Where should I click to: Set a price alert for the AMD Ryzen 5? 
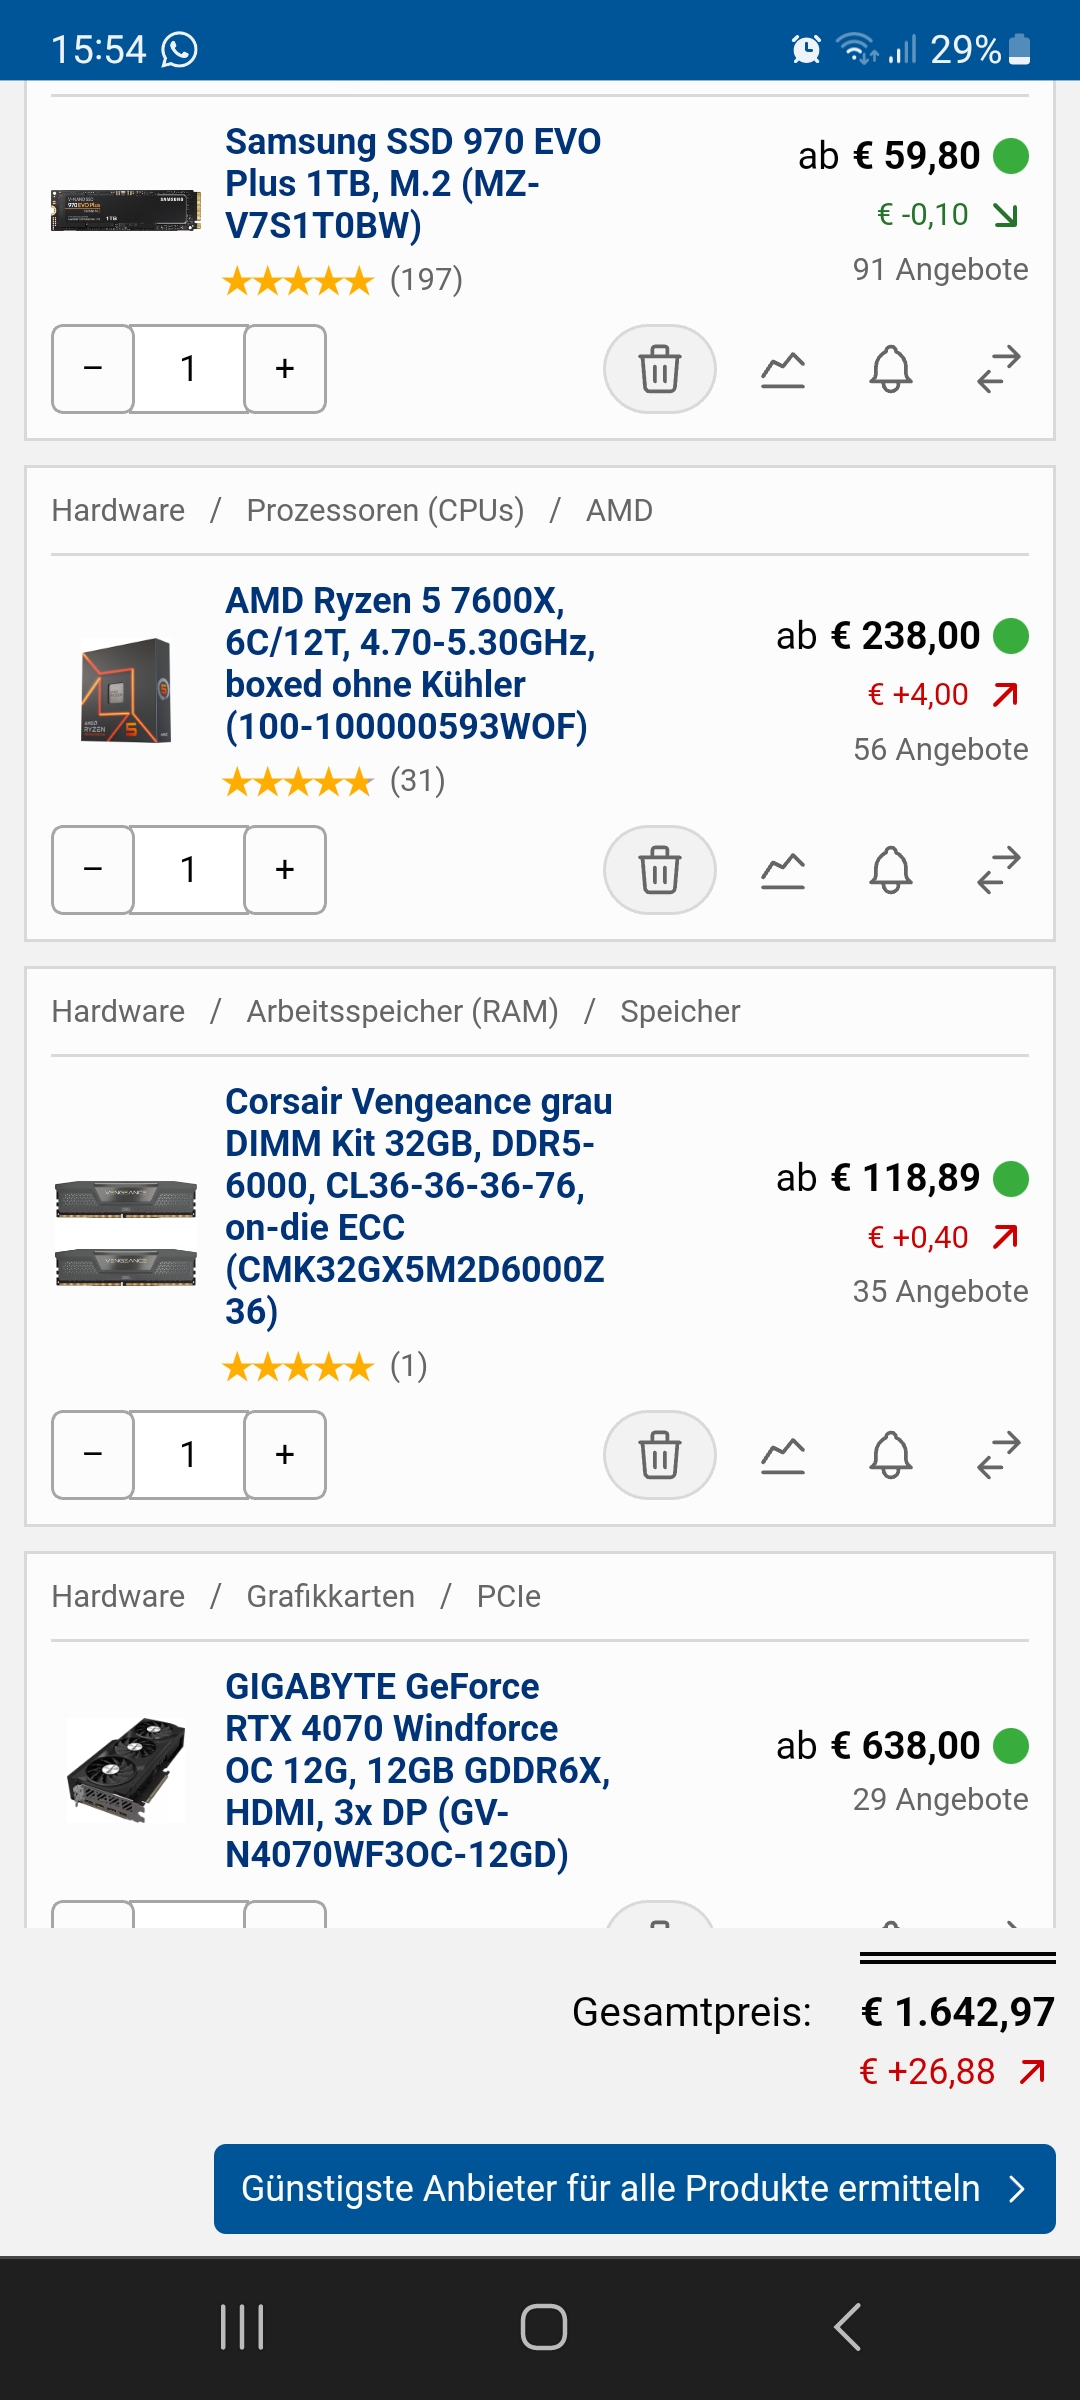point(891,871)
